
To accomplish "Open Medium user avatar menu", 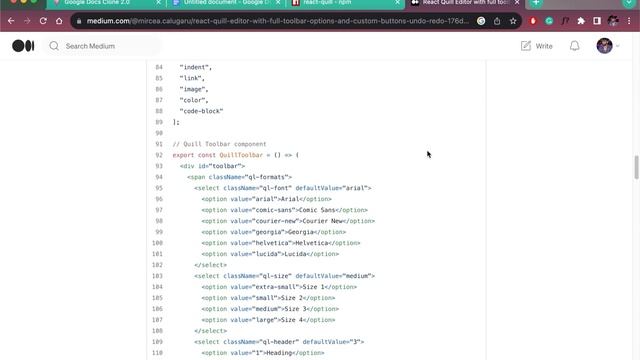I will pyautogui.click(x=604, y=46).
